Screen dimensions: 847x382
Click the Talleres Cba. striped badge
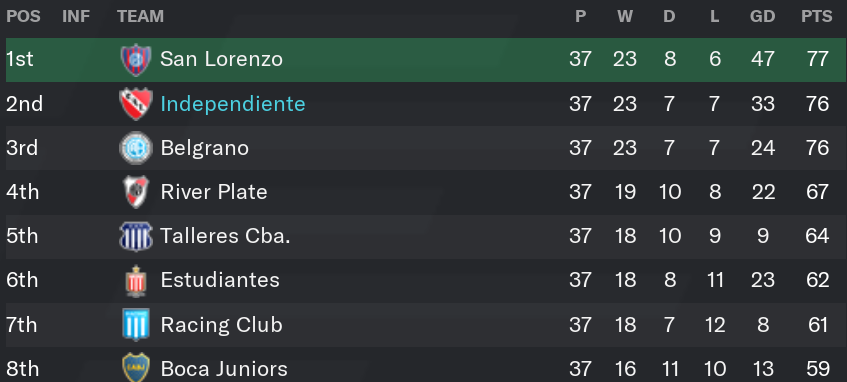136,236
